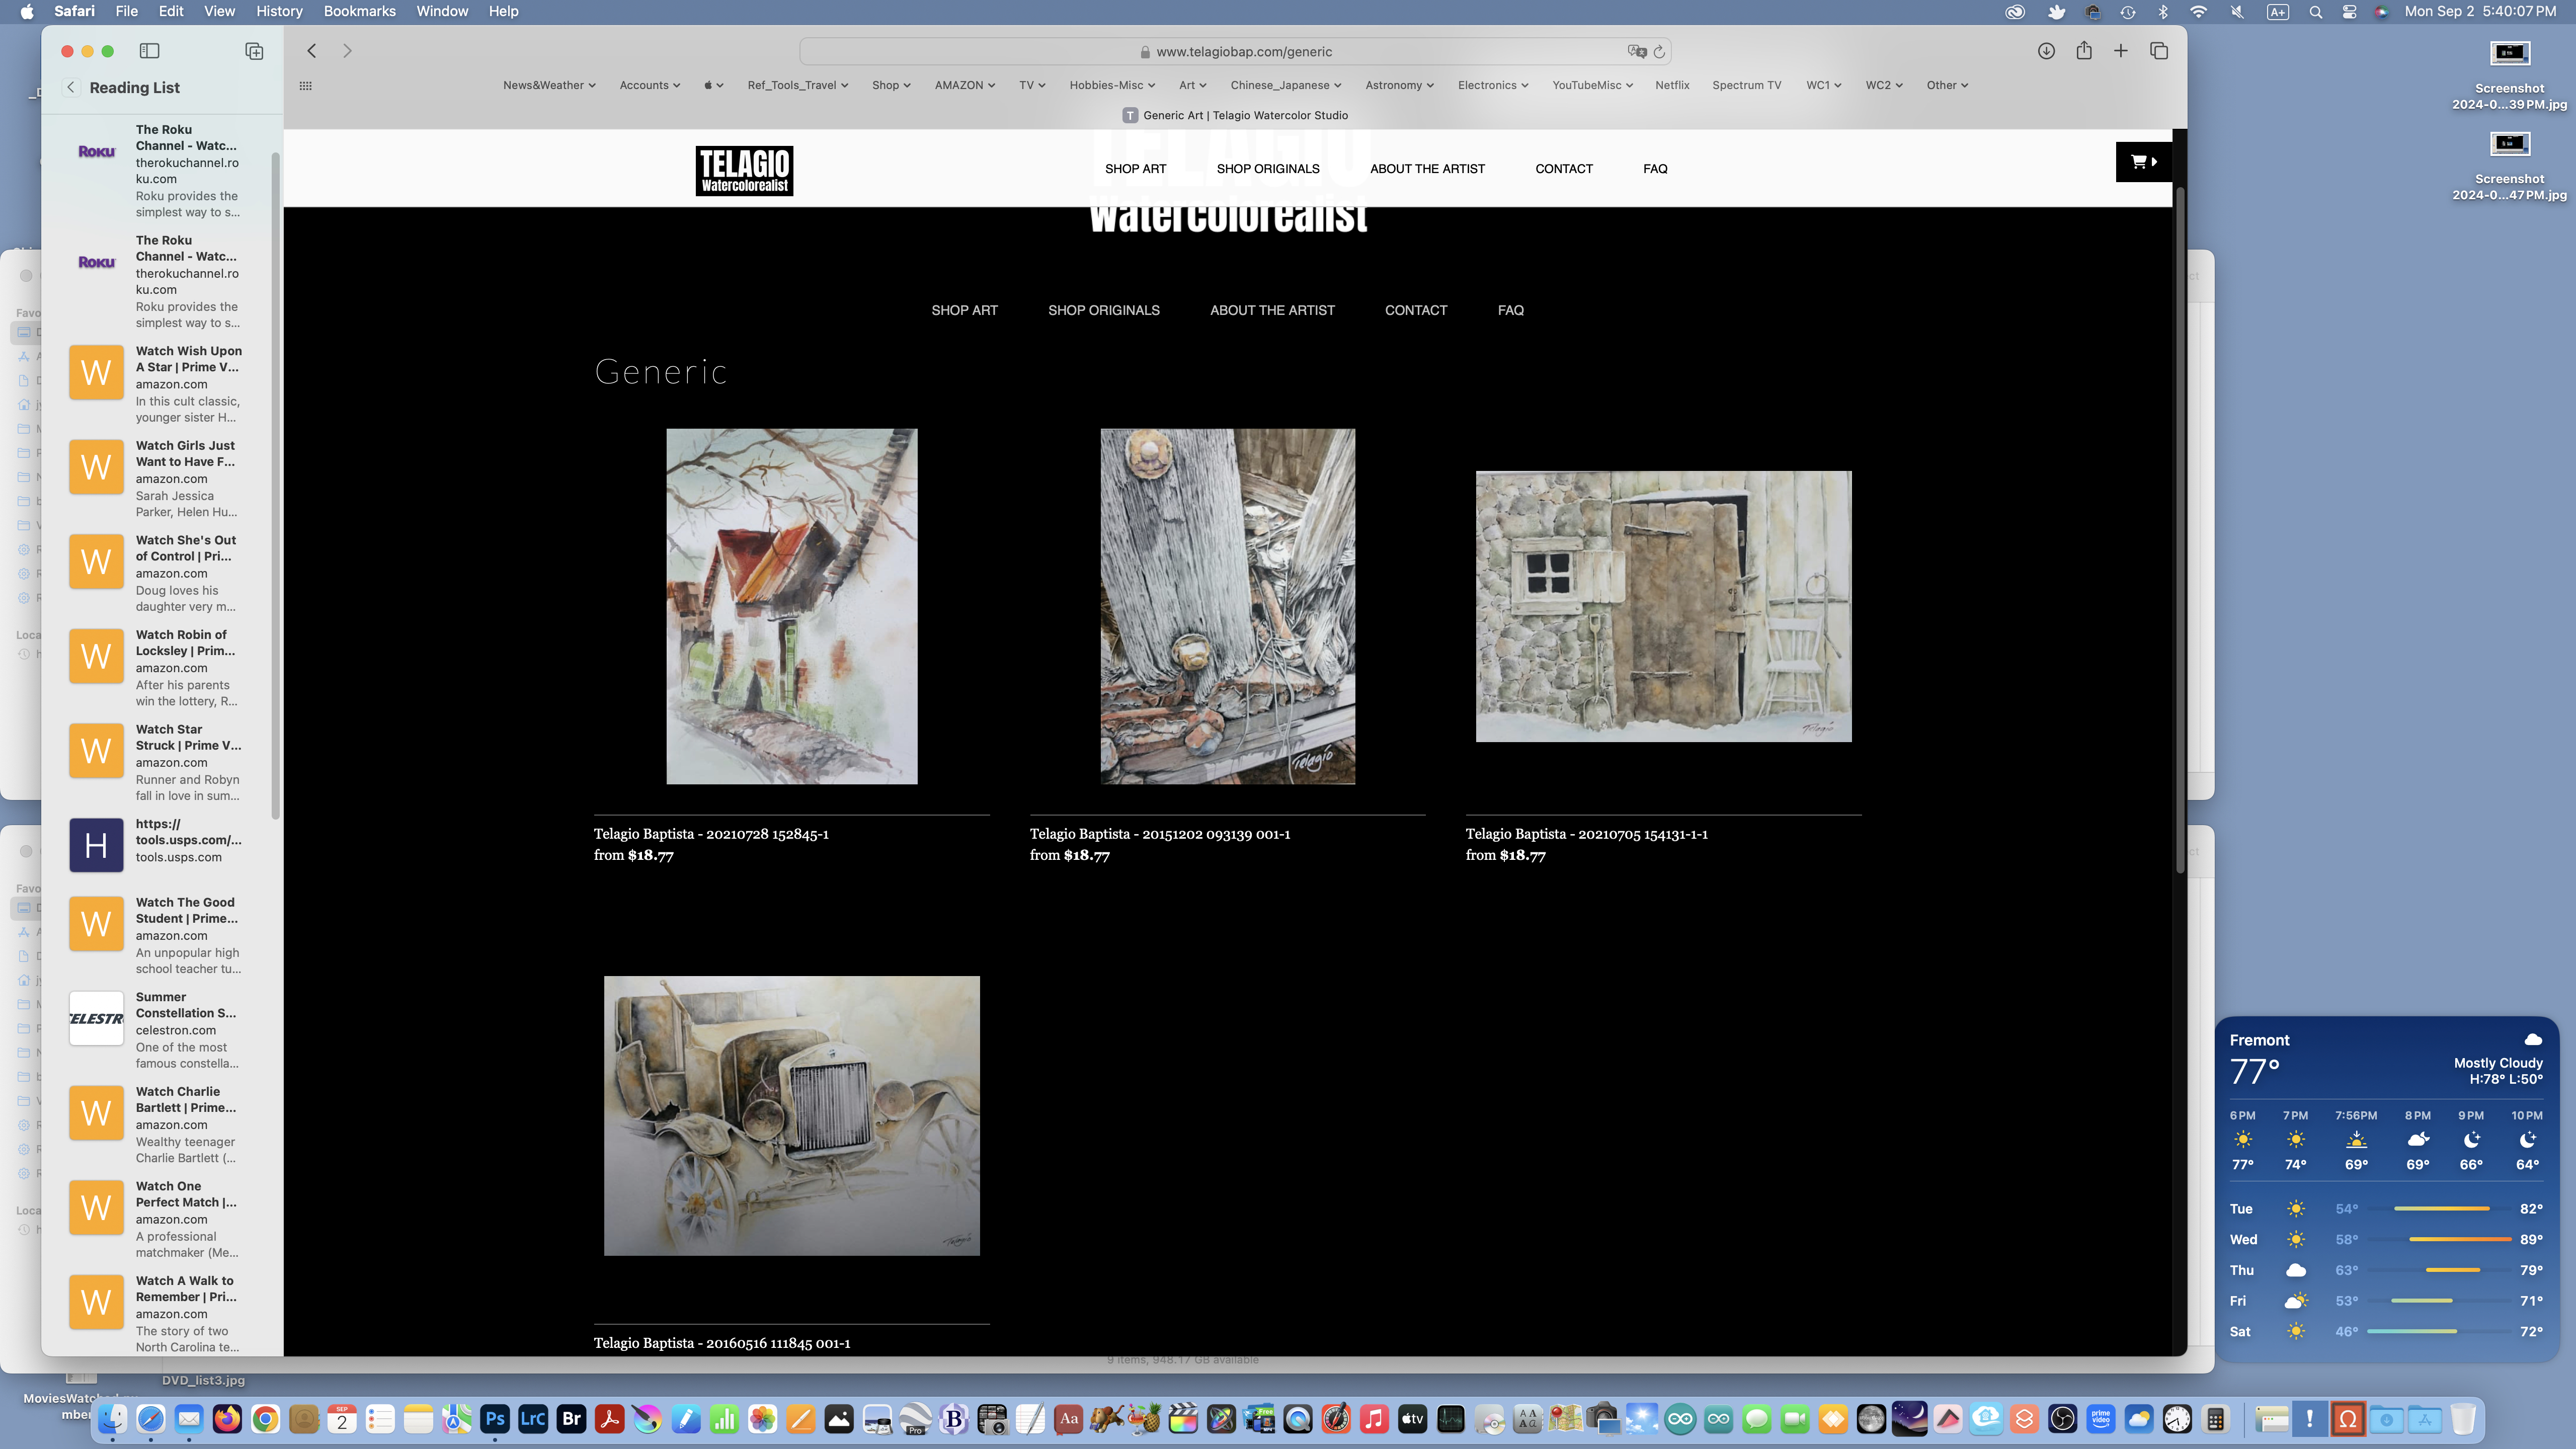Click the Reading List back chevron
Viewport: 2576px width, 1449px height.
(71, 88)
